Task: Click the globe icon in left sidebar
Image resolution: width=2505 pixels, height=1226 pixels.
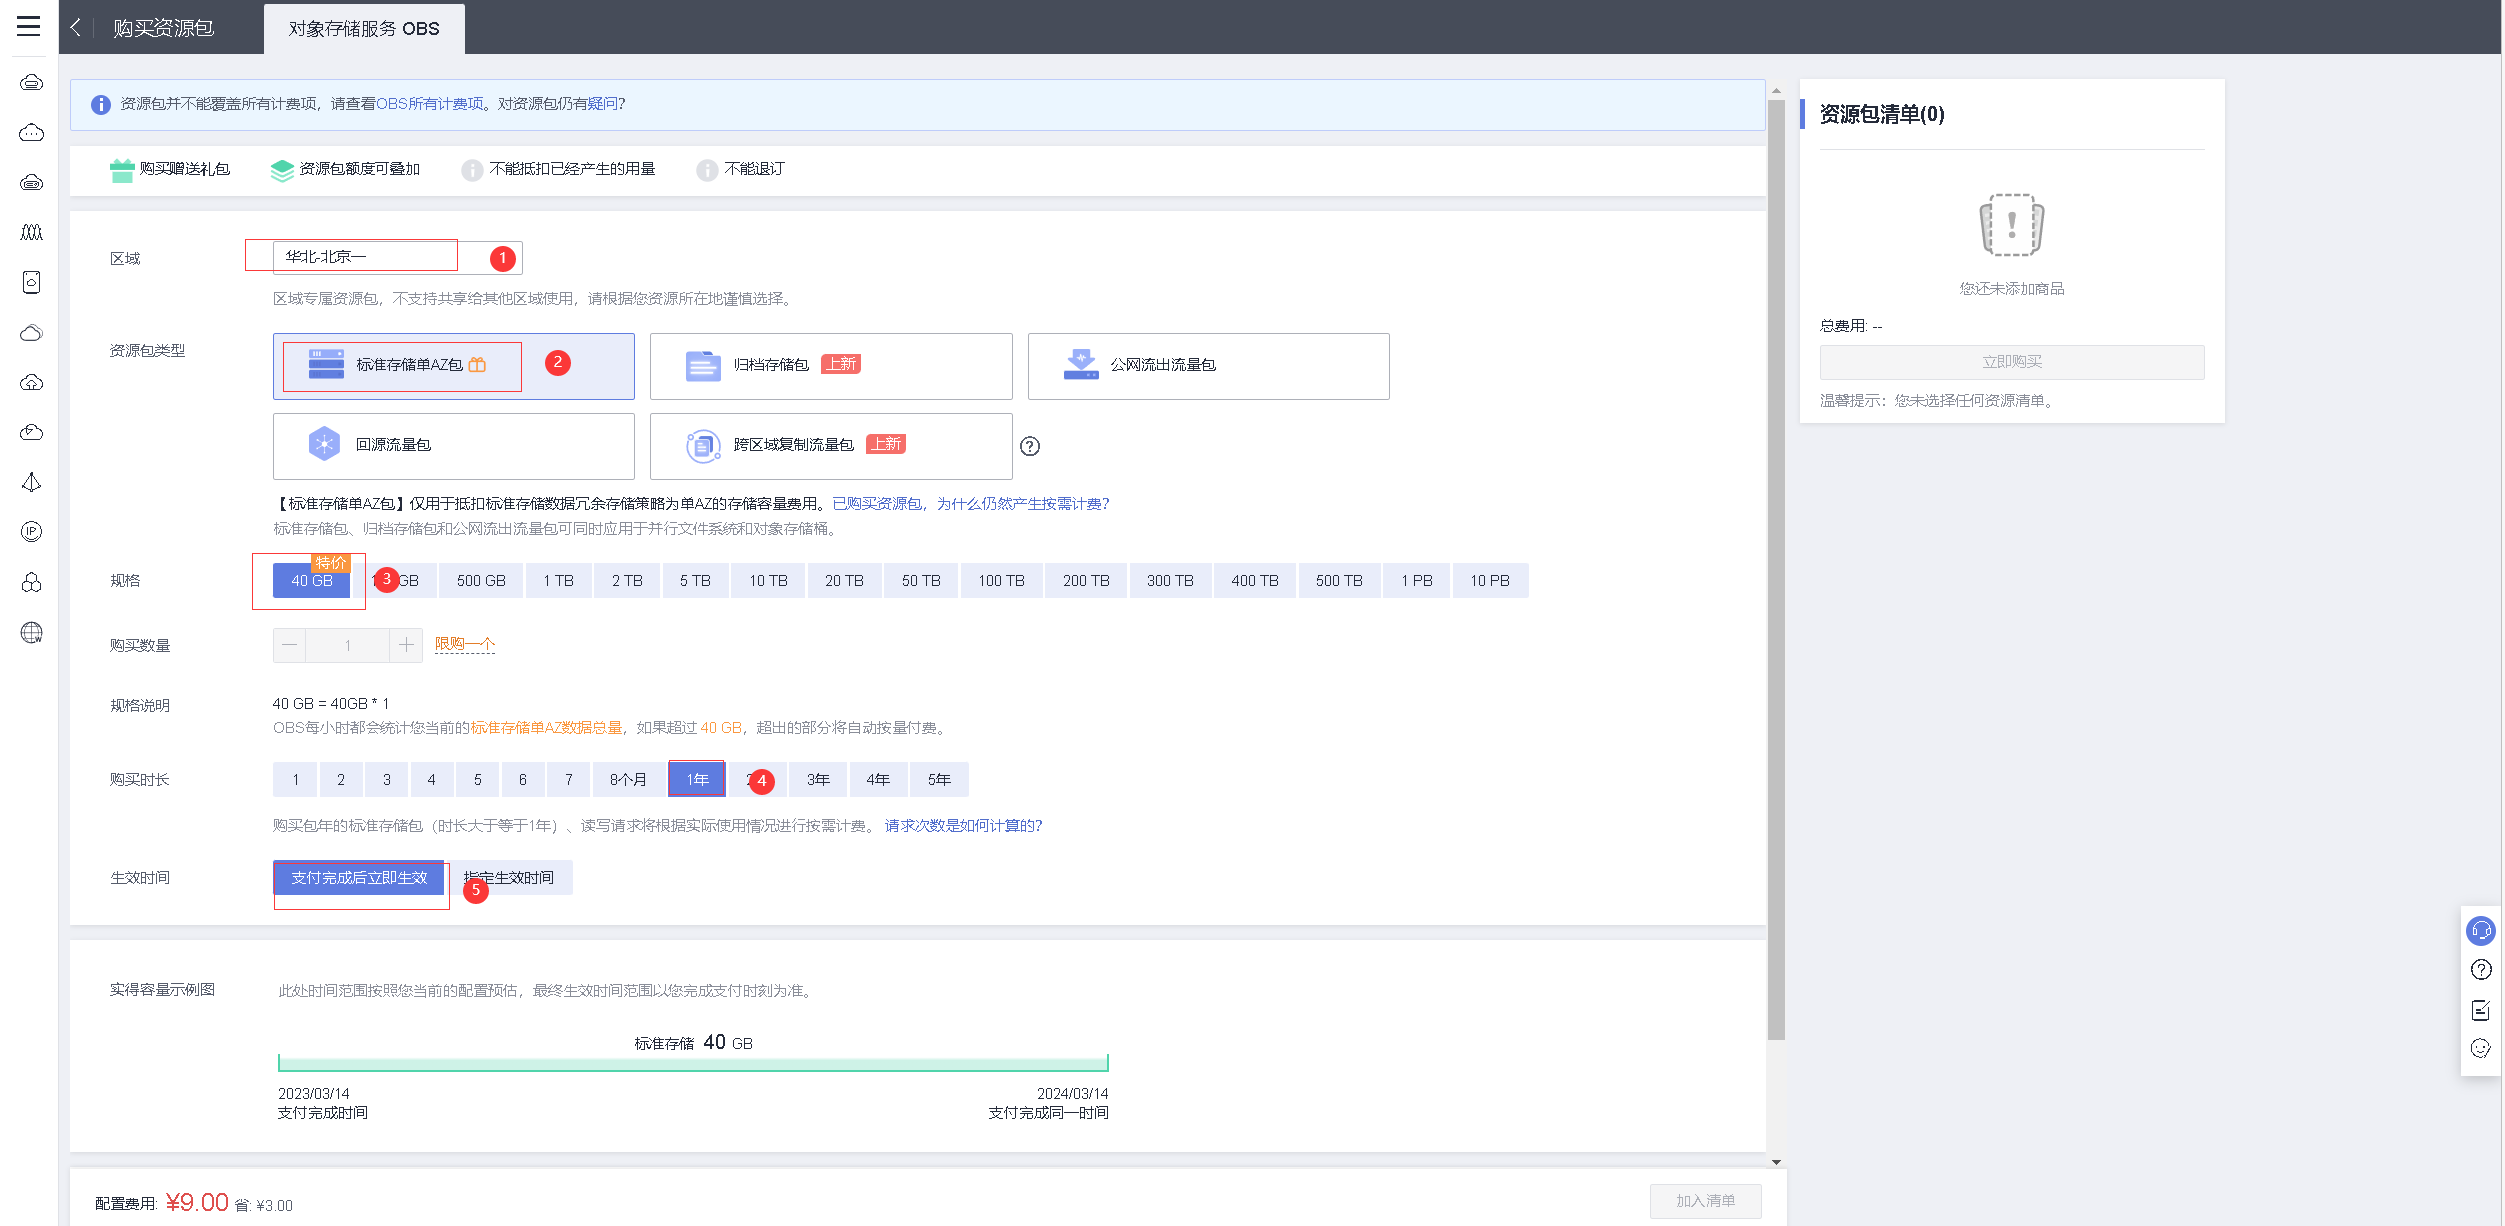Action: (x=31, y=633)
